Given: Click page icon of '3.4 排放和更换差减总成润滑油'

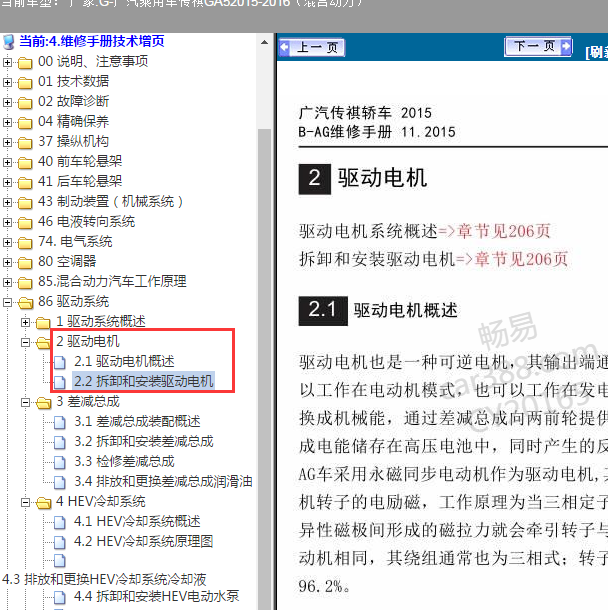Looking at the screenshot, I should point(60,482).
